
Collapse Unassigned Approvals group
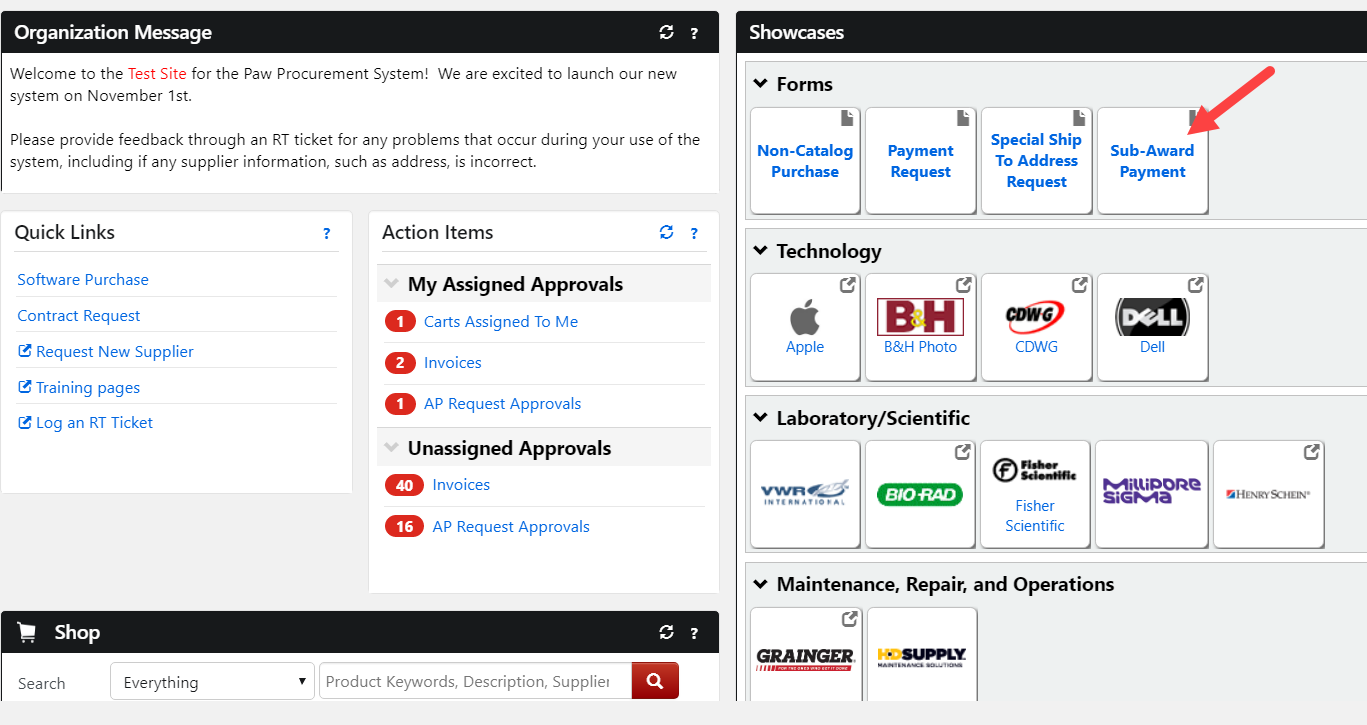point(391,448)
